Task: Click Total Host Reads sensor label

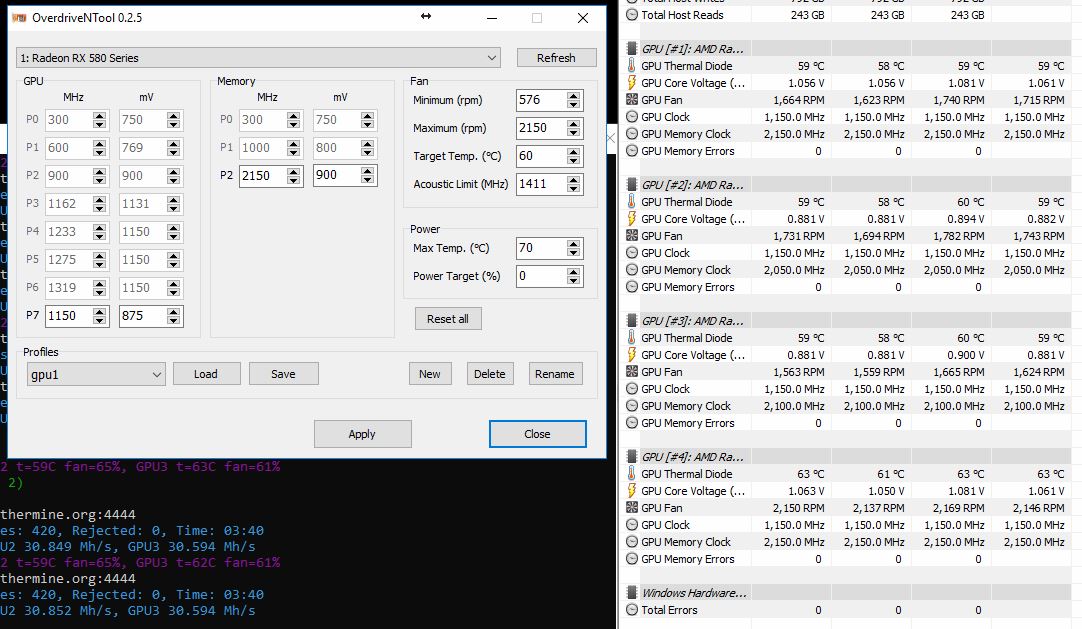Action: point(682,14)
